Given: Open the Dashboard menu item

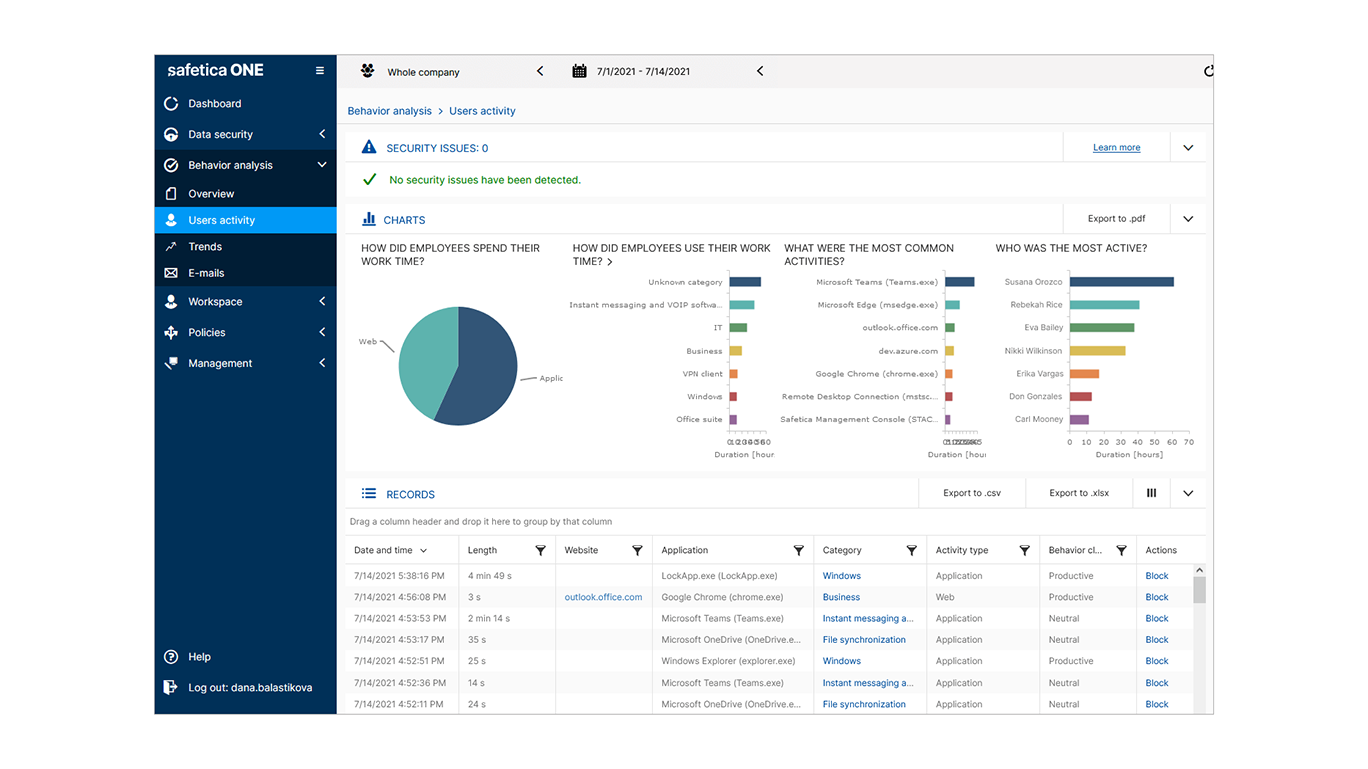Looking at the screenshot, I should click(x=245, y=103).
